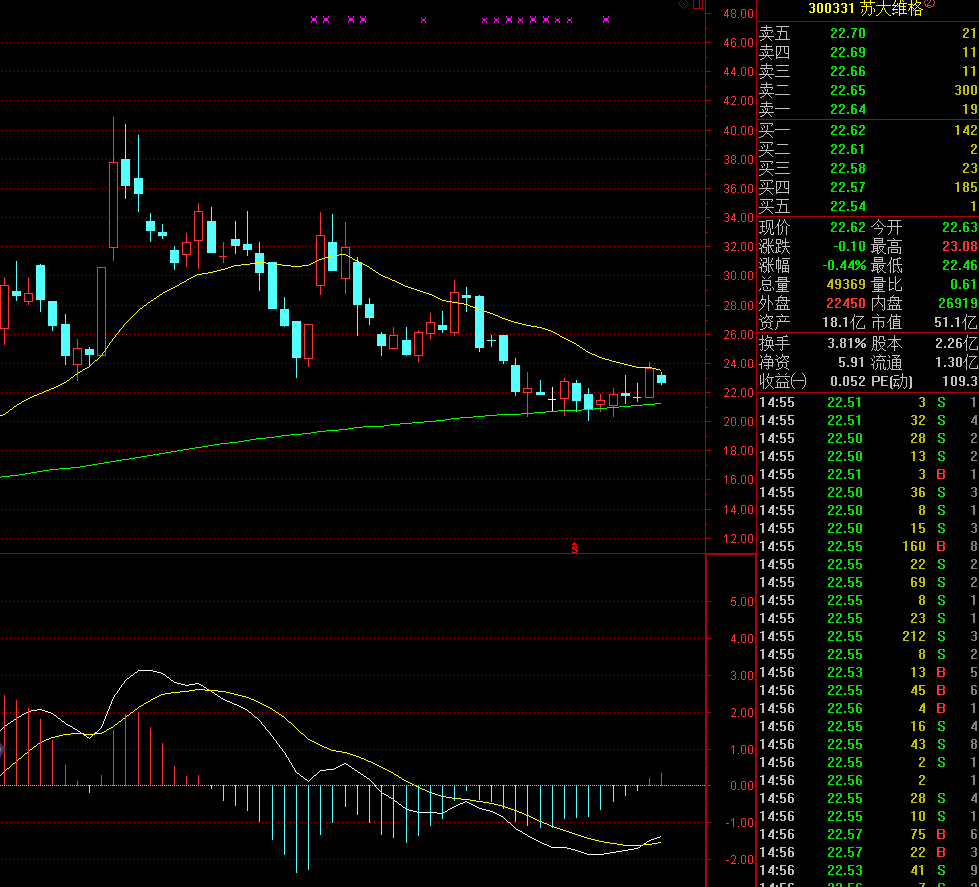The image size is (979, 887).
Task: Click the 流通 value 1.30亿
Action: coord(956,362)
